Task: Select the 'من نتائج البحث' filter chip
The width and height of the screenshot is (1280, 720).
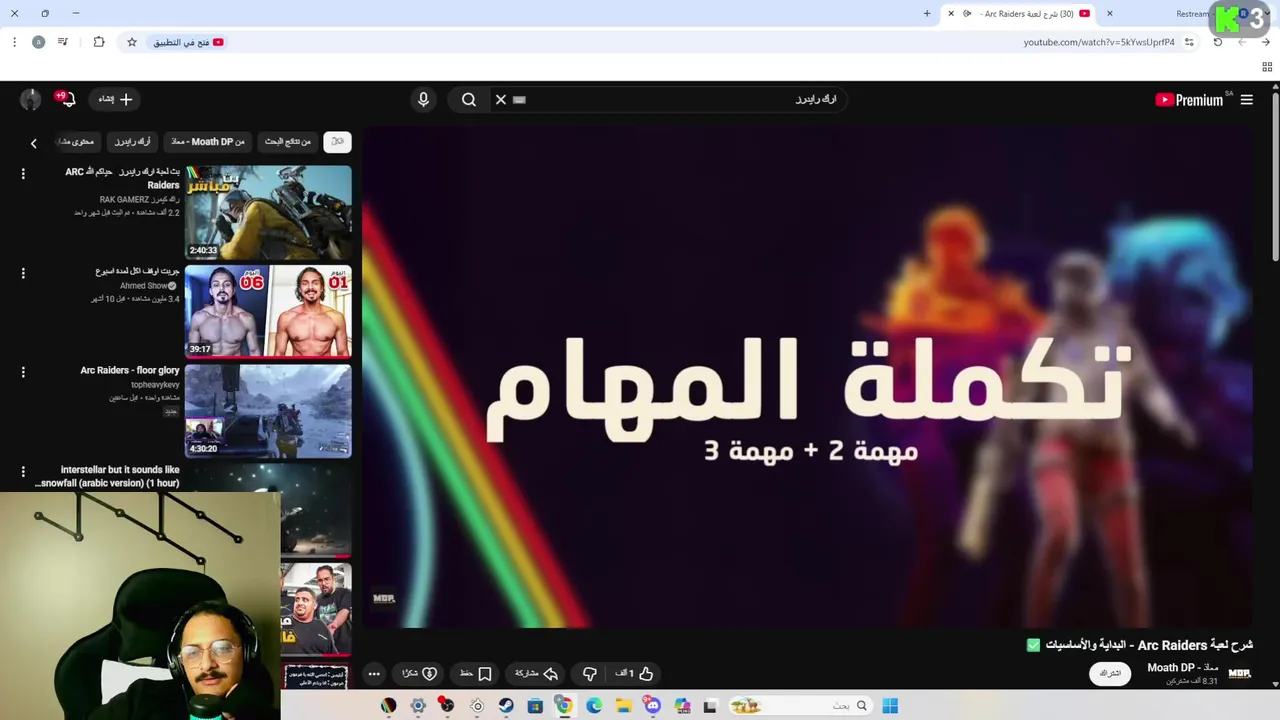Action: click(x=288, y=141)
